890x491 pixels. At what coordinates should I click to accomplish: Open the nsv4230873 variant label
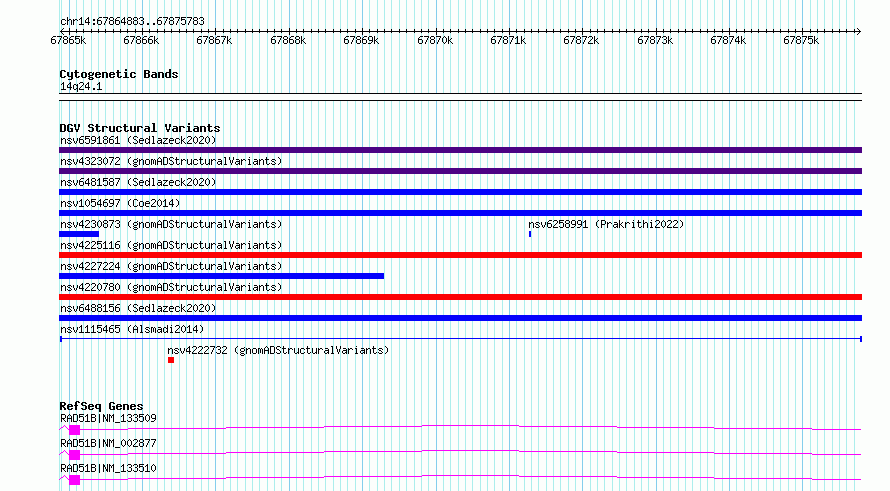click(x=171, y=224)
